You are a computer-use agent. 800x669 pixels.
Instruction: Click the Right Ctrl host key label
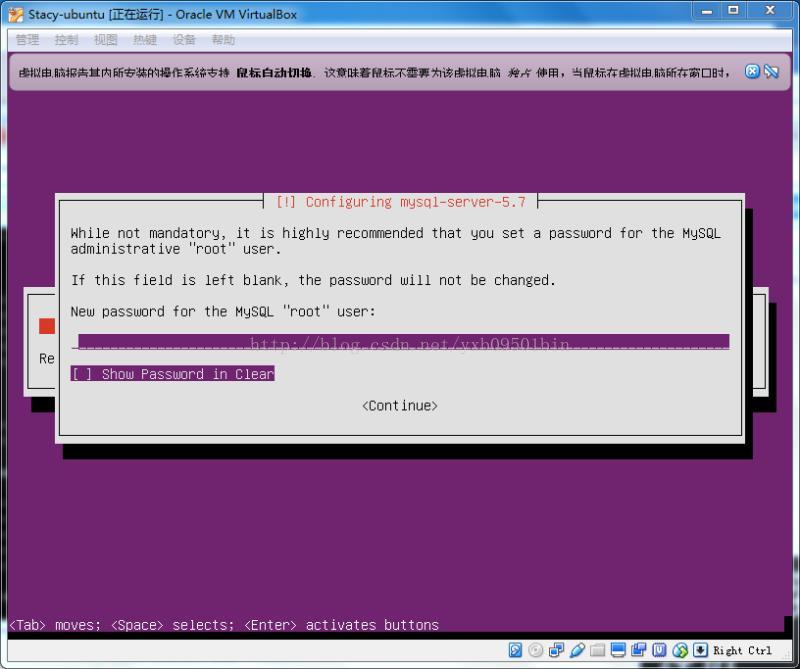[742, 650]
